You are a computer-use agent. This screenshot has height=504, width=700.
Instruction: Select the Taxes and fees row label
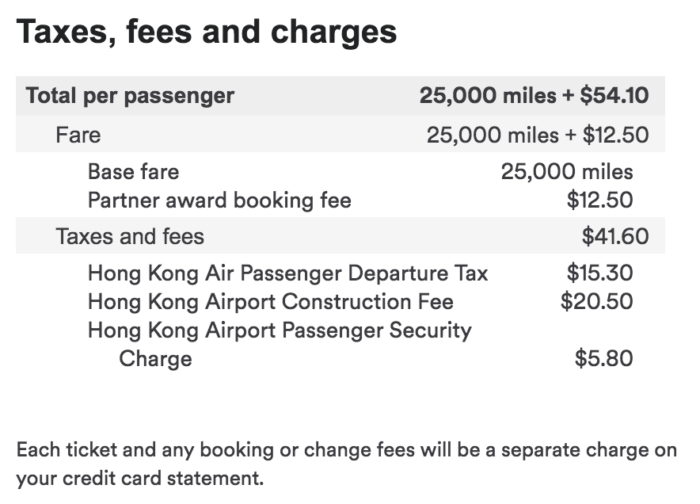(130, 236)
